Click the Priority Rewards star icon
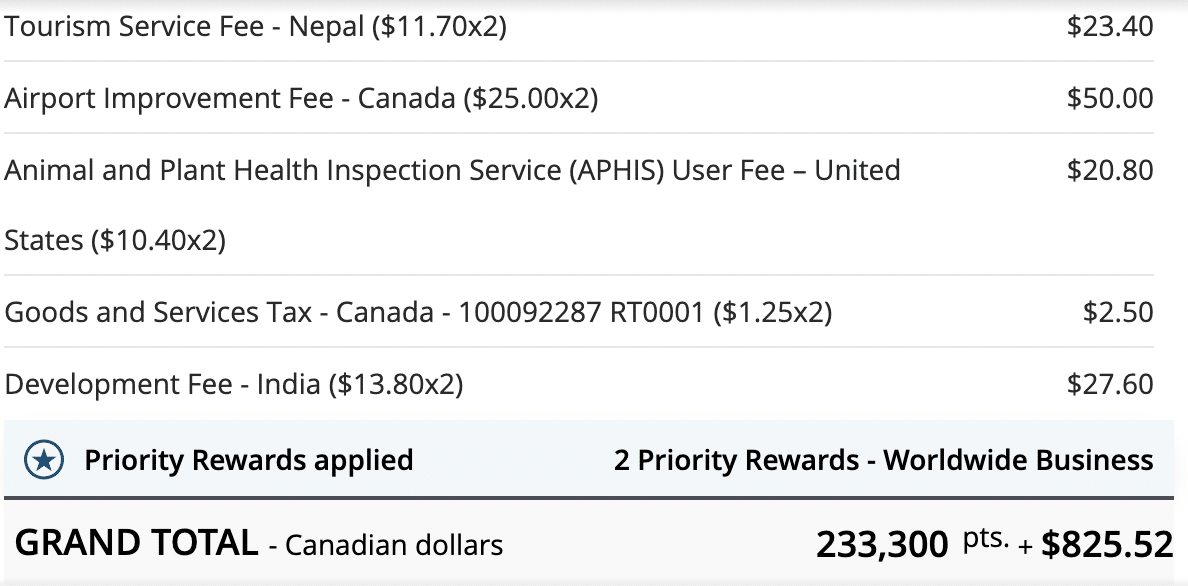This screenshot has width=1188, height=586. (x=44, y=460)
